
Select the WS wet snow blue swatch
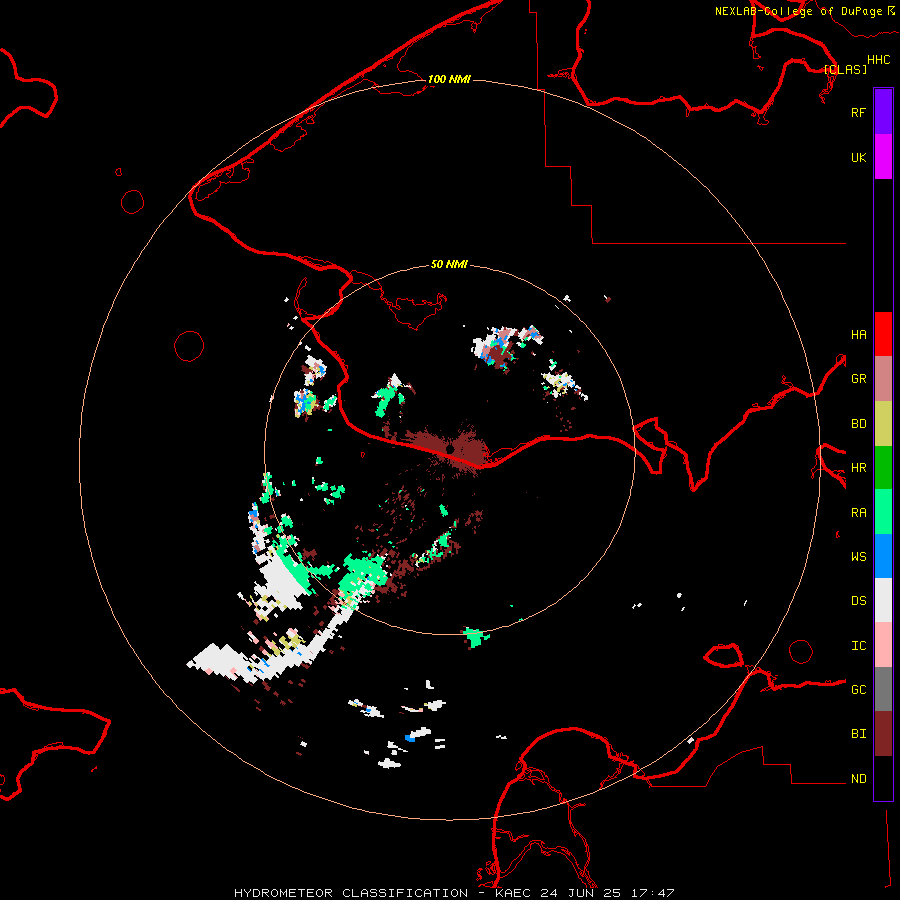coord(883,556)
